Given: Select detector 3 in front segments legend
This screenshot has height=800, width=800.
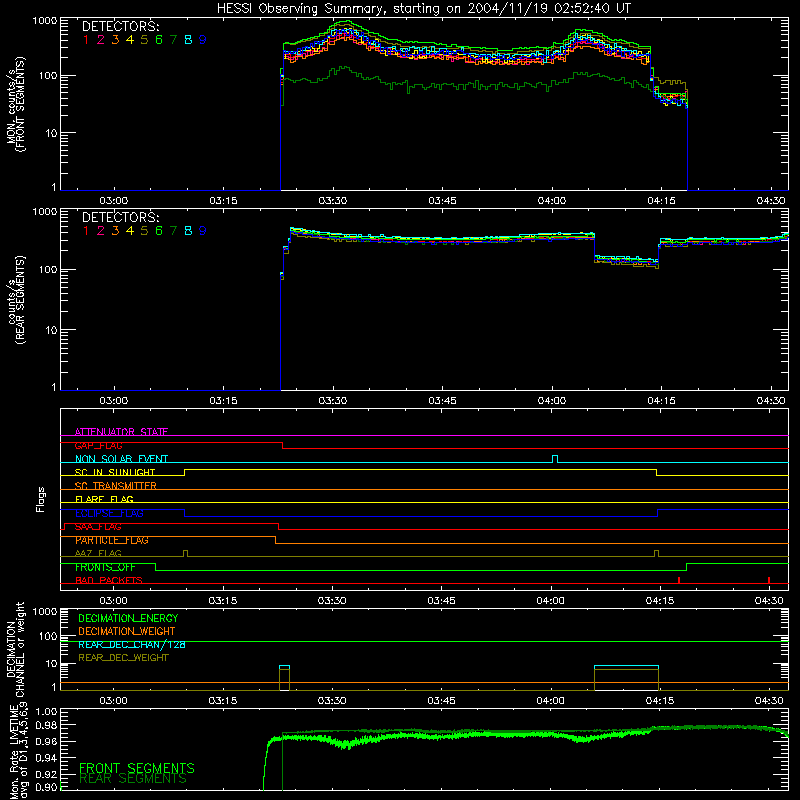Looking at the screenshot, I should coord(115,40).
